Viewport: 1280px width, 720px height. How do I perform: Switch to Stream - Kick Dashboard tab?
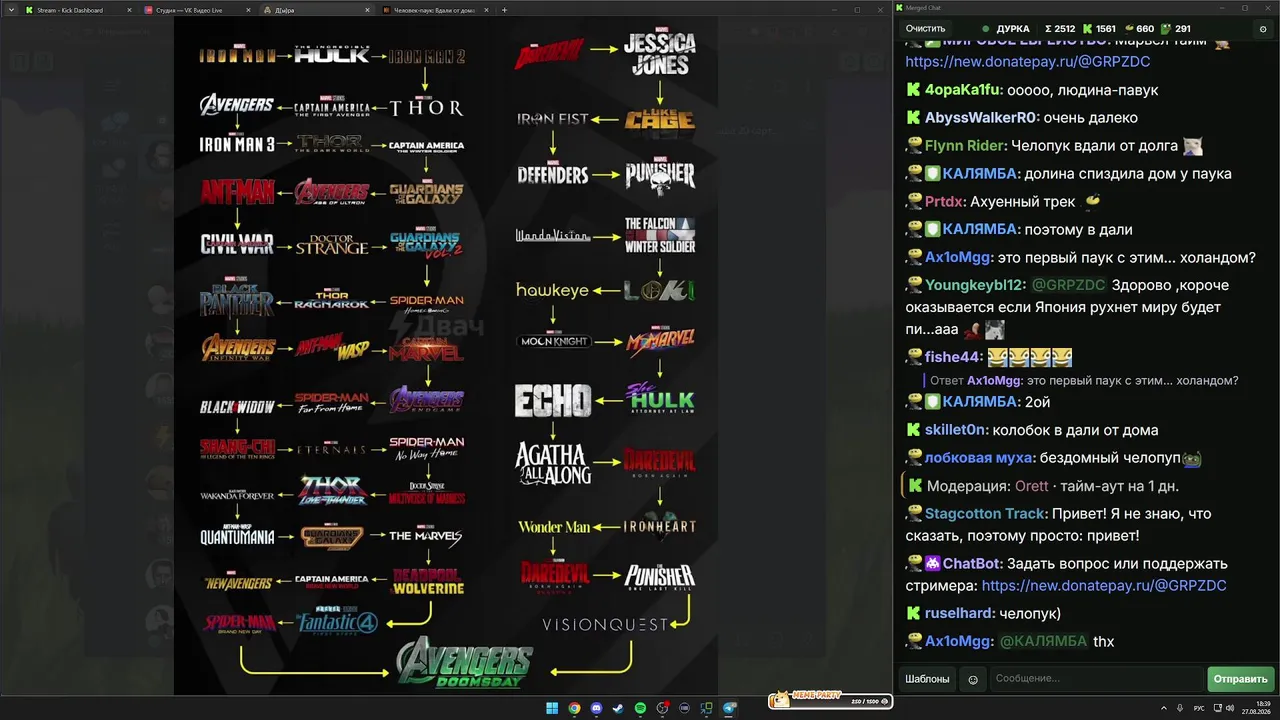tap(78, 10)
